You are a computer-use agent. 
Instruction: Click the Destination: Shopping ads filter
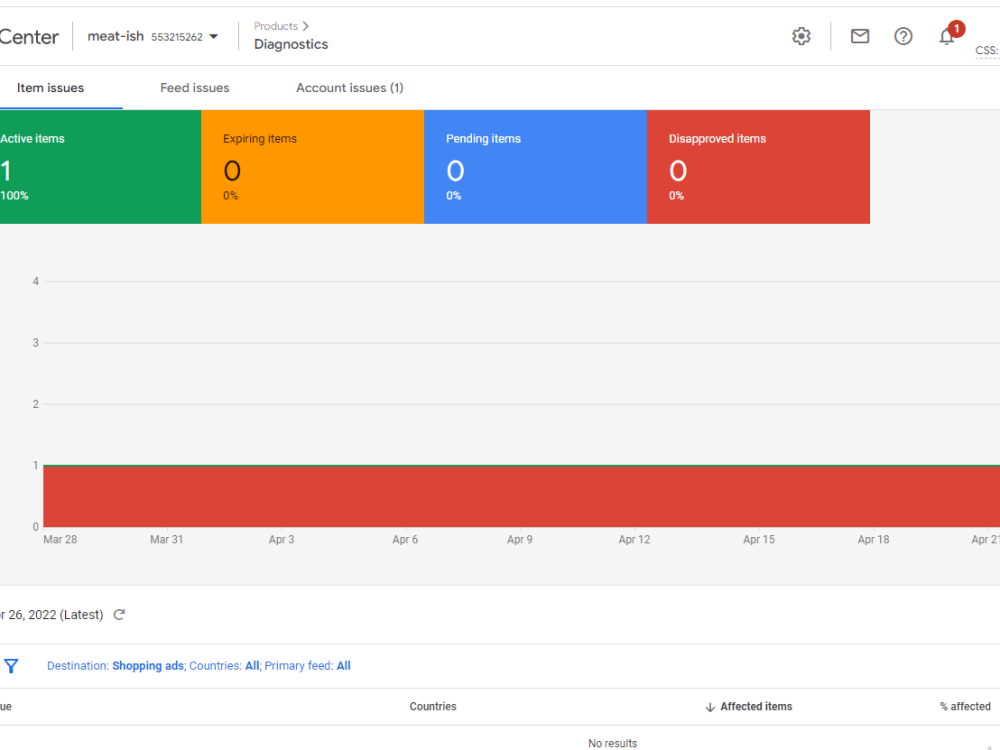(x=115, y=666)
